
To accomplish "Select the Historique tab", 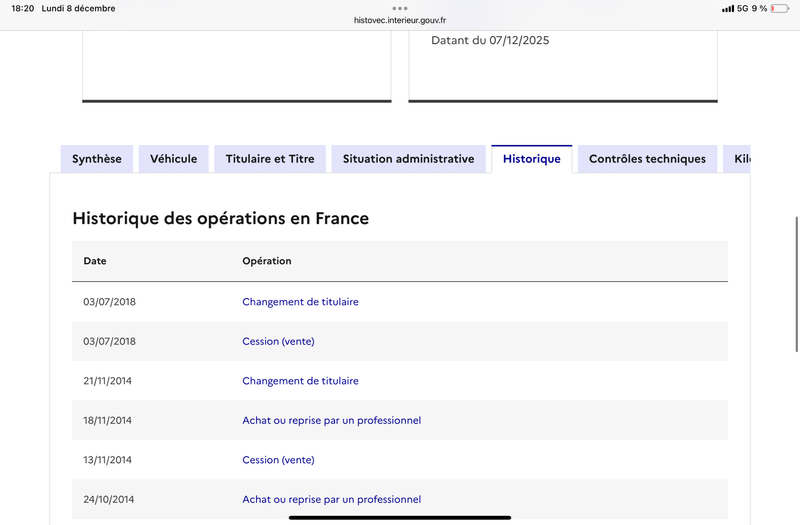I will pos(531,159).
